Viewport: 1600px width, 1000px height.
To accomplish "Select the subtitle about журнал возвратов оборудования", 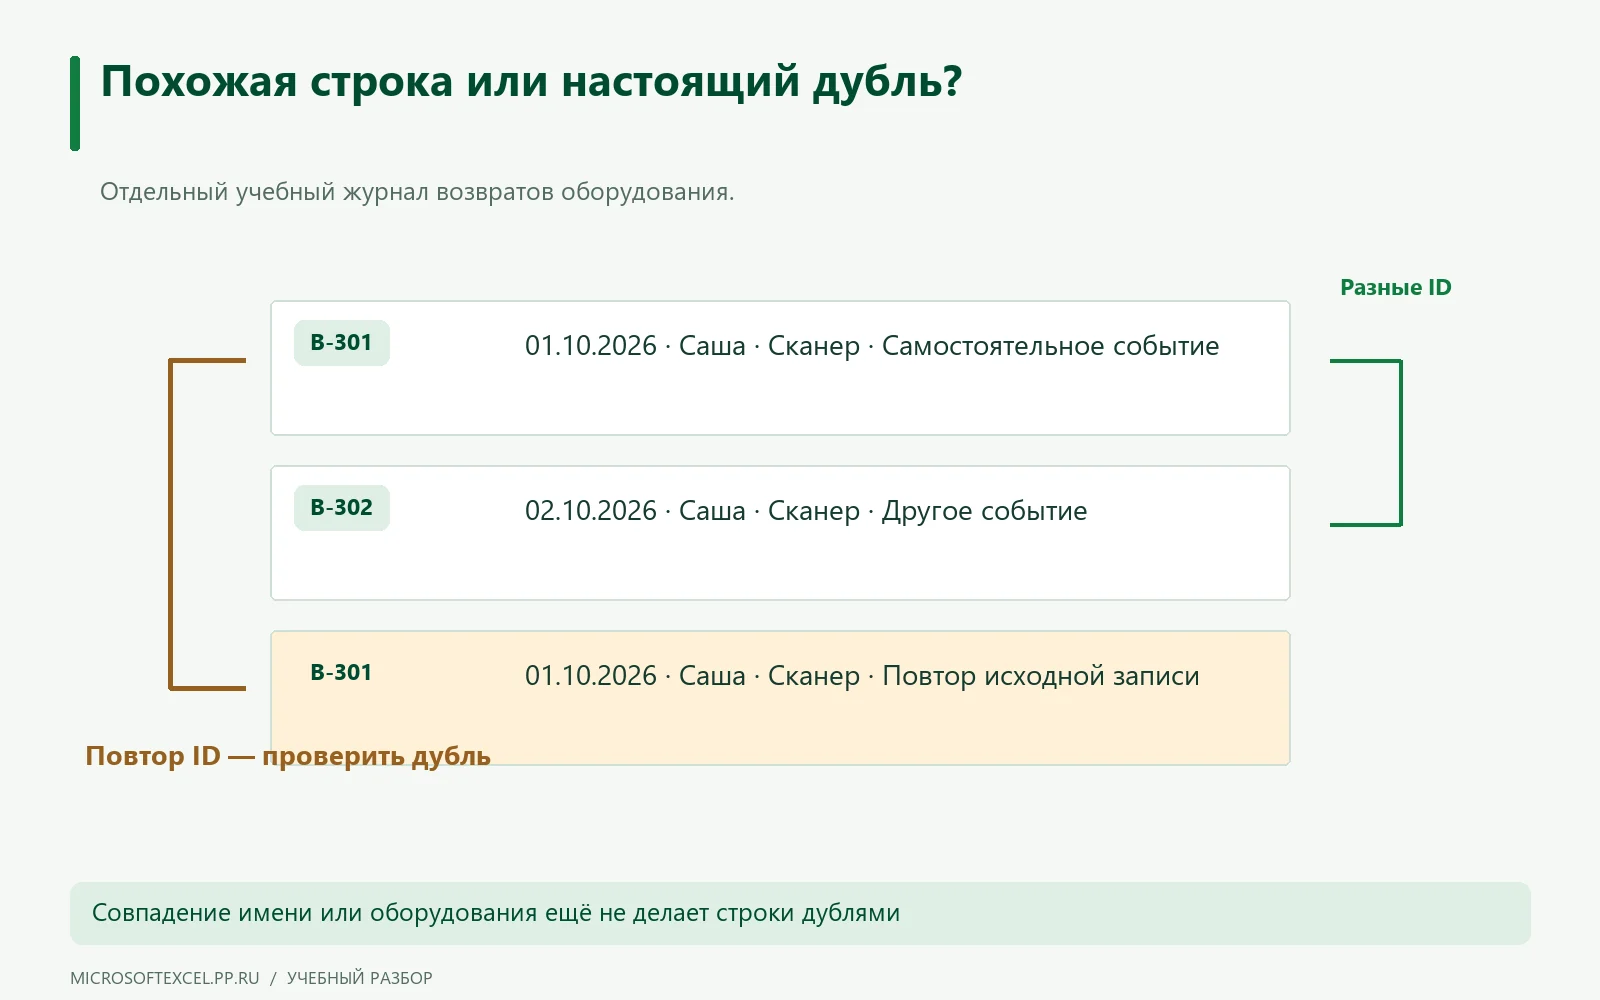I will coord(417,192).
